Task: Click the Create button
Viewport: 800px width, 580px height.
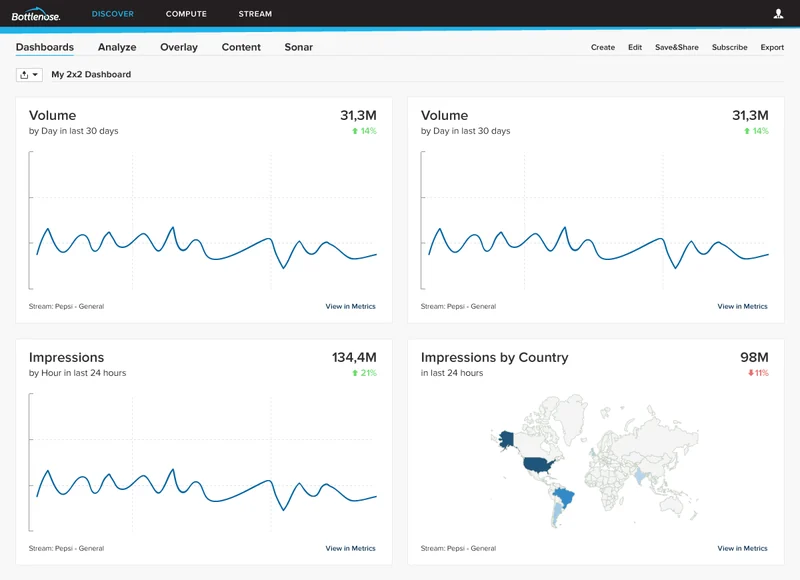Action: click(603, 47)
